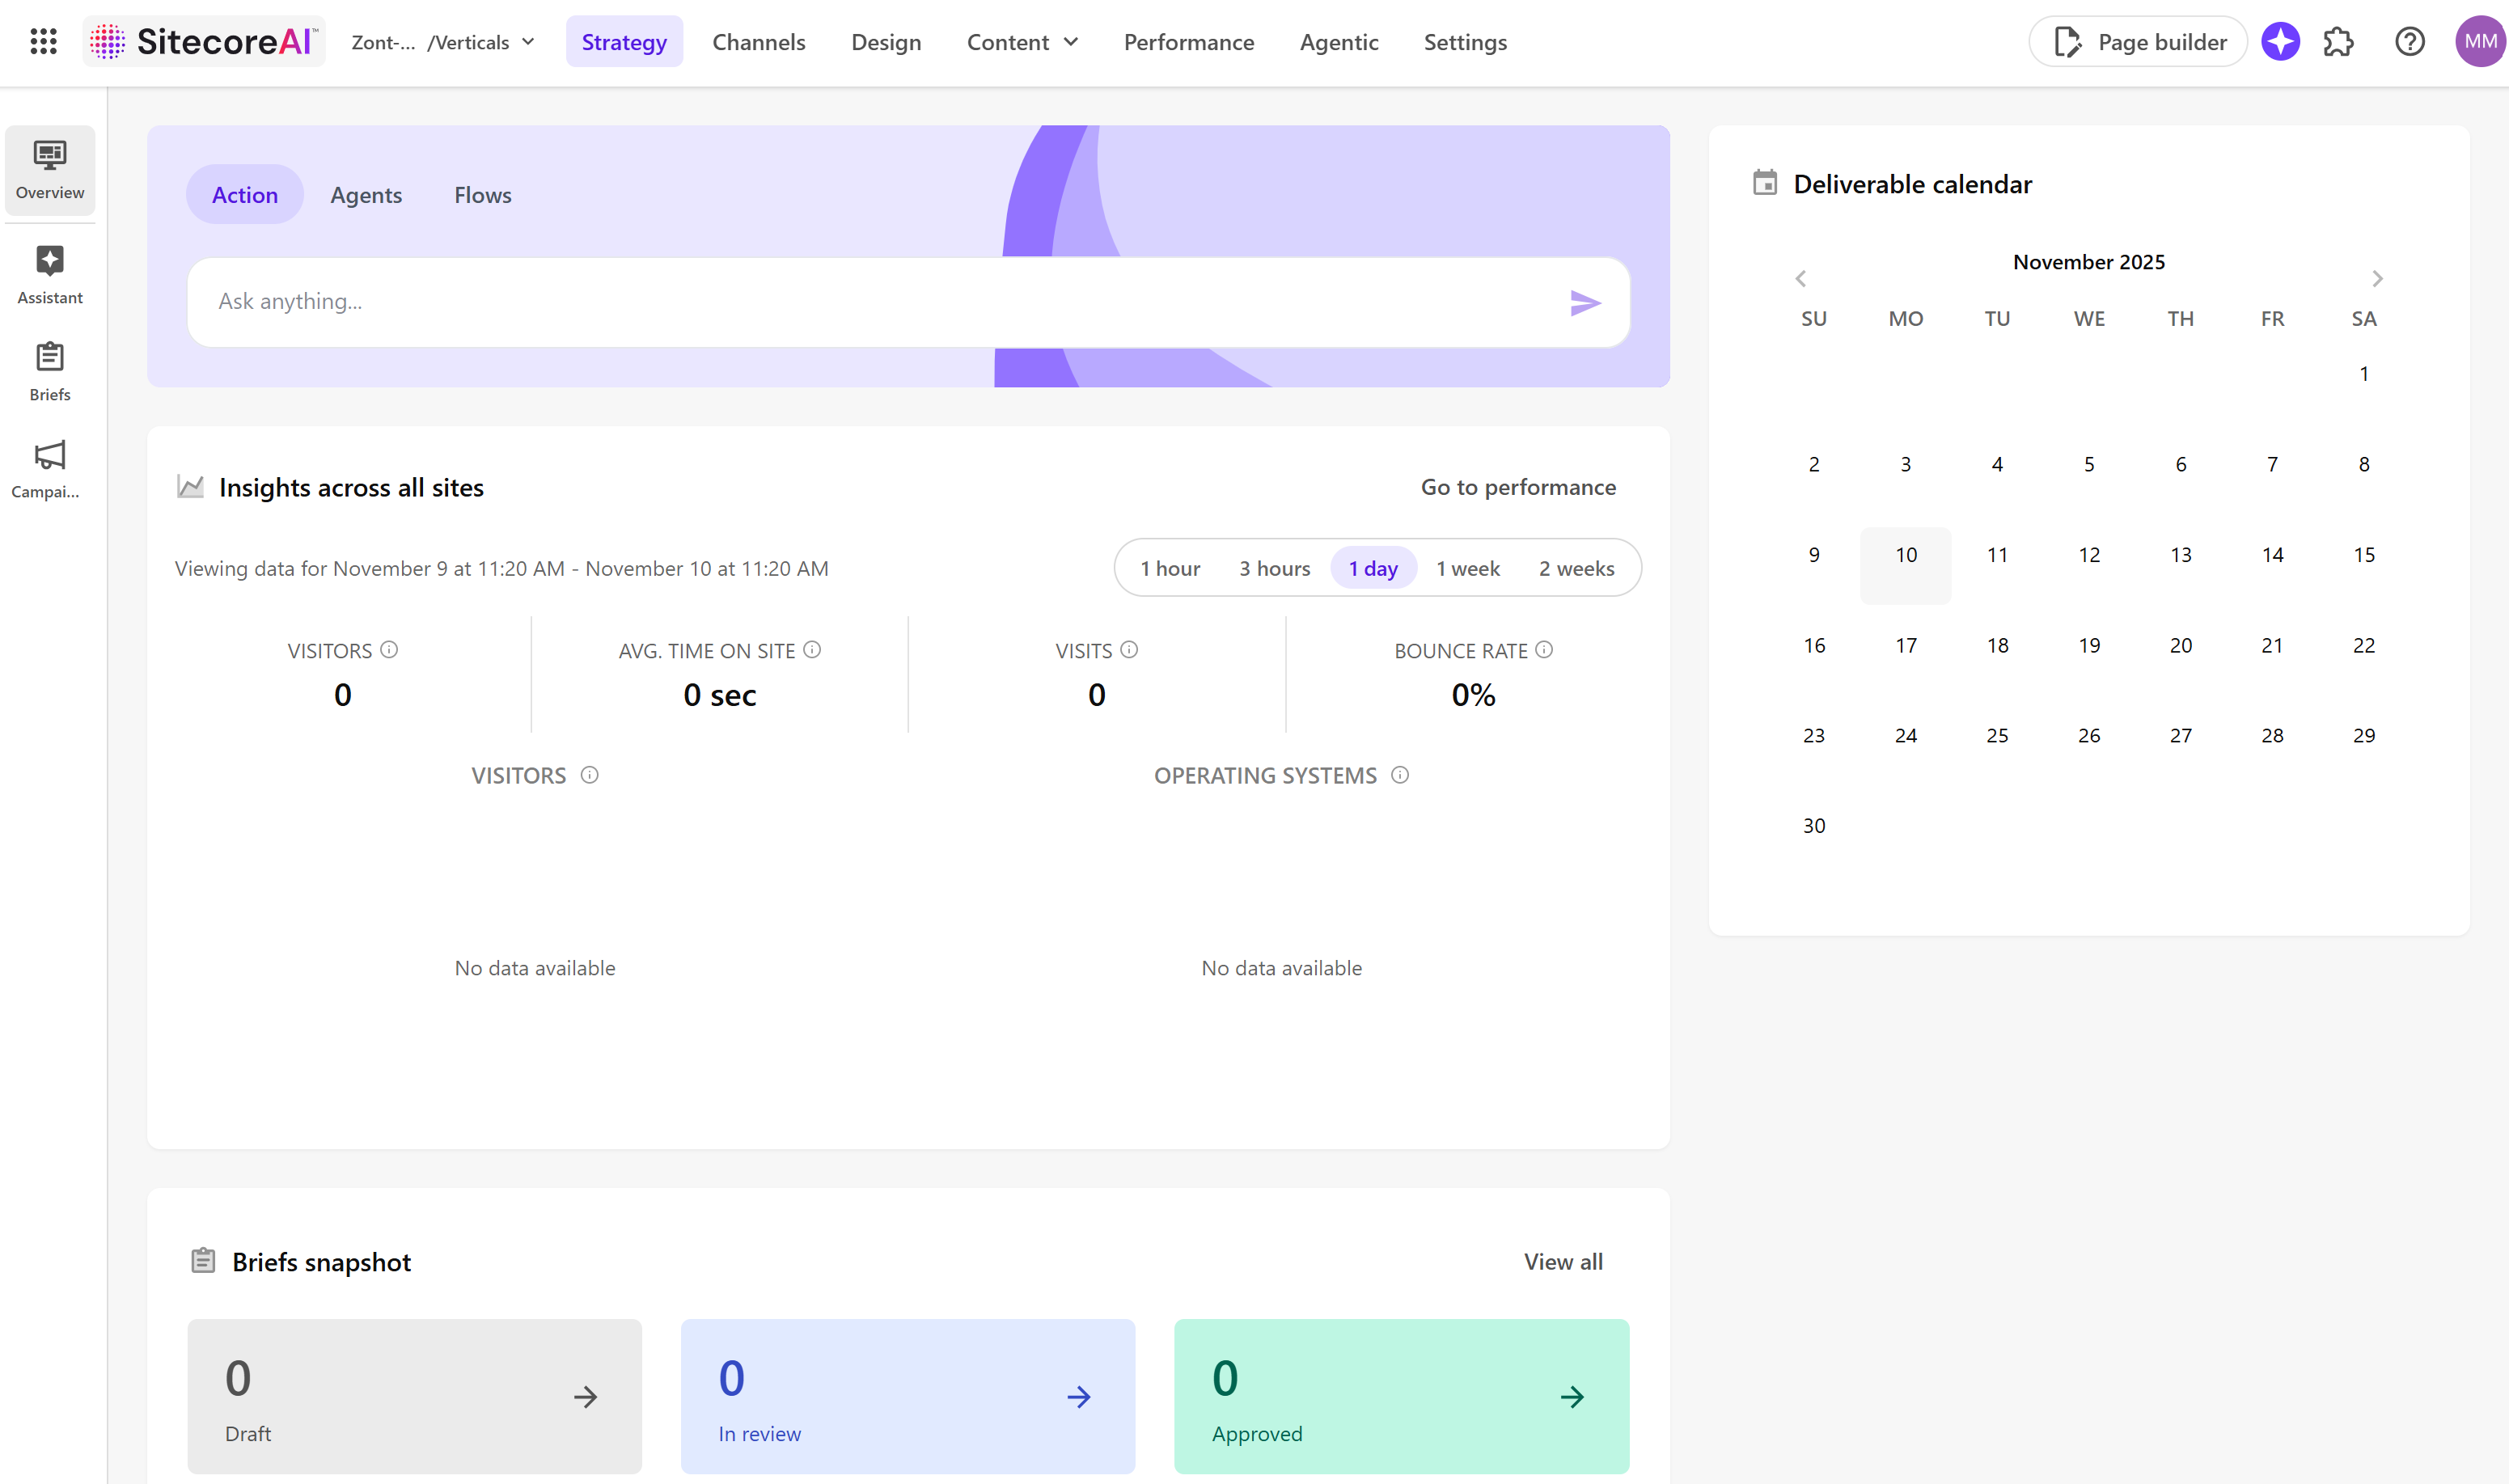Show info for Bounce Rate metric
Image resolution: width=2509 pixels, height=1484 pixels.
pyautogui.click(x=1544, y=650)
